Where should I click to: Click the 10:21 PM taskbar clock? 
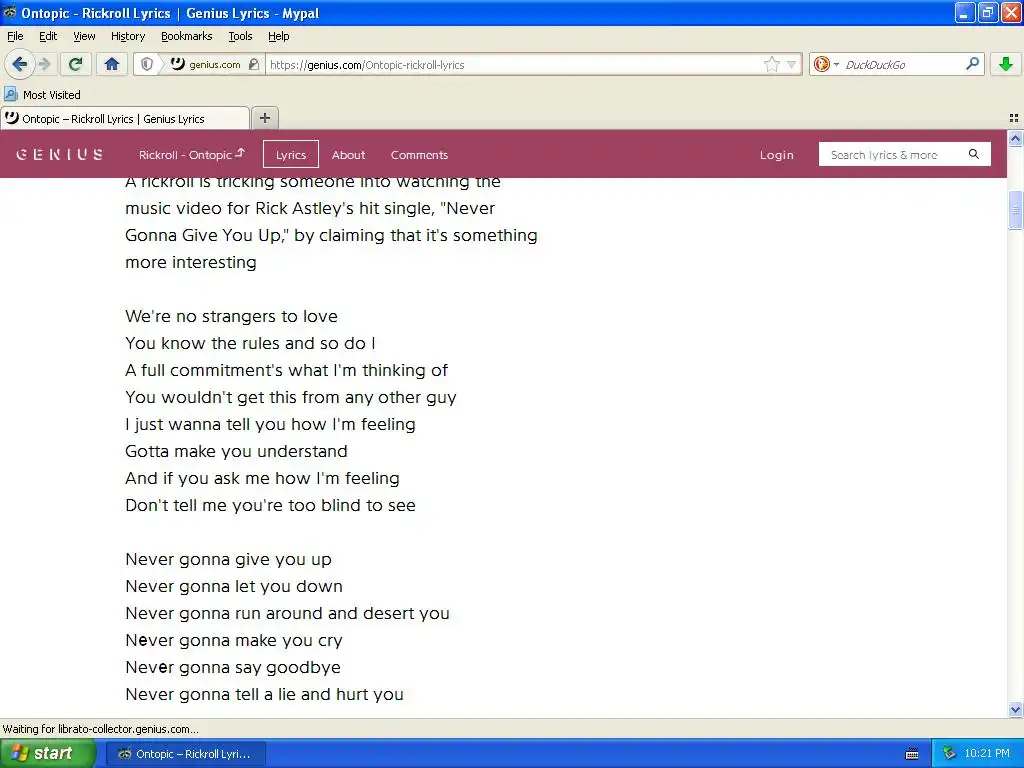pyautogui.click(x=987, y=754)
